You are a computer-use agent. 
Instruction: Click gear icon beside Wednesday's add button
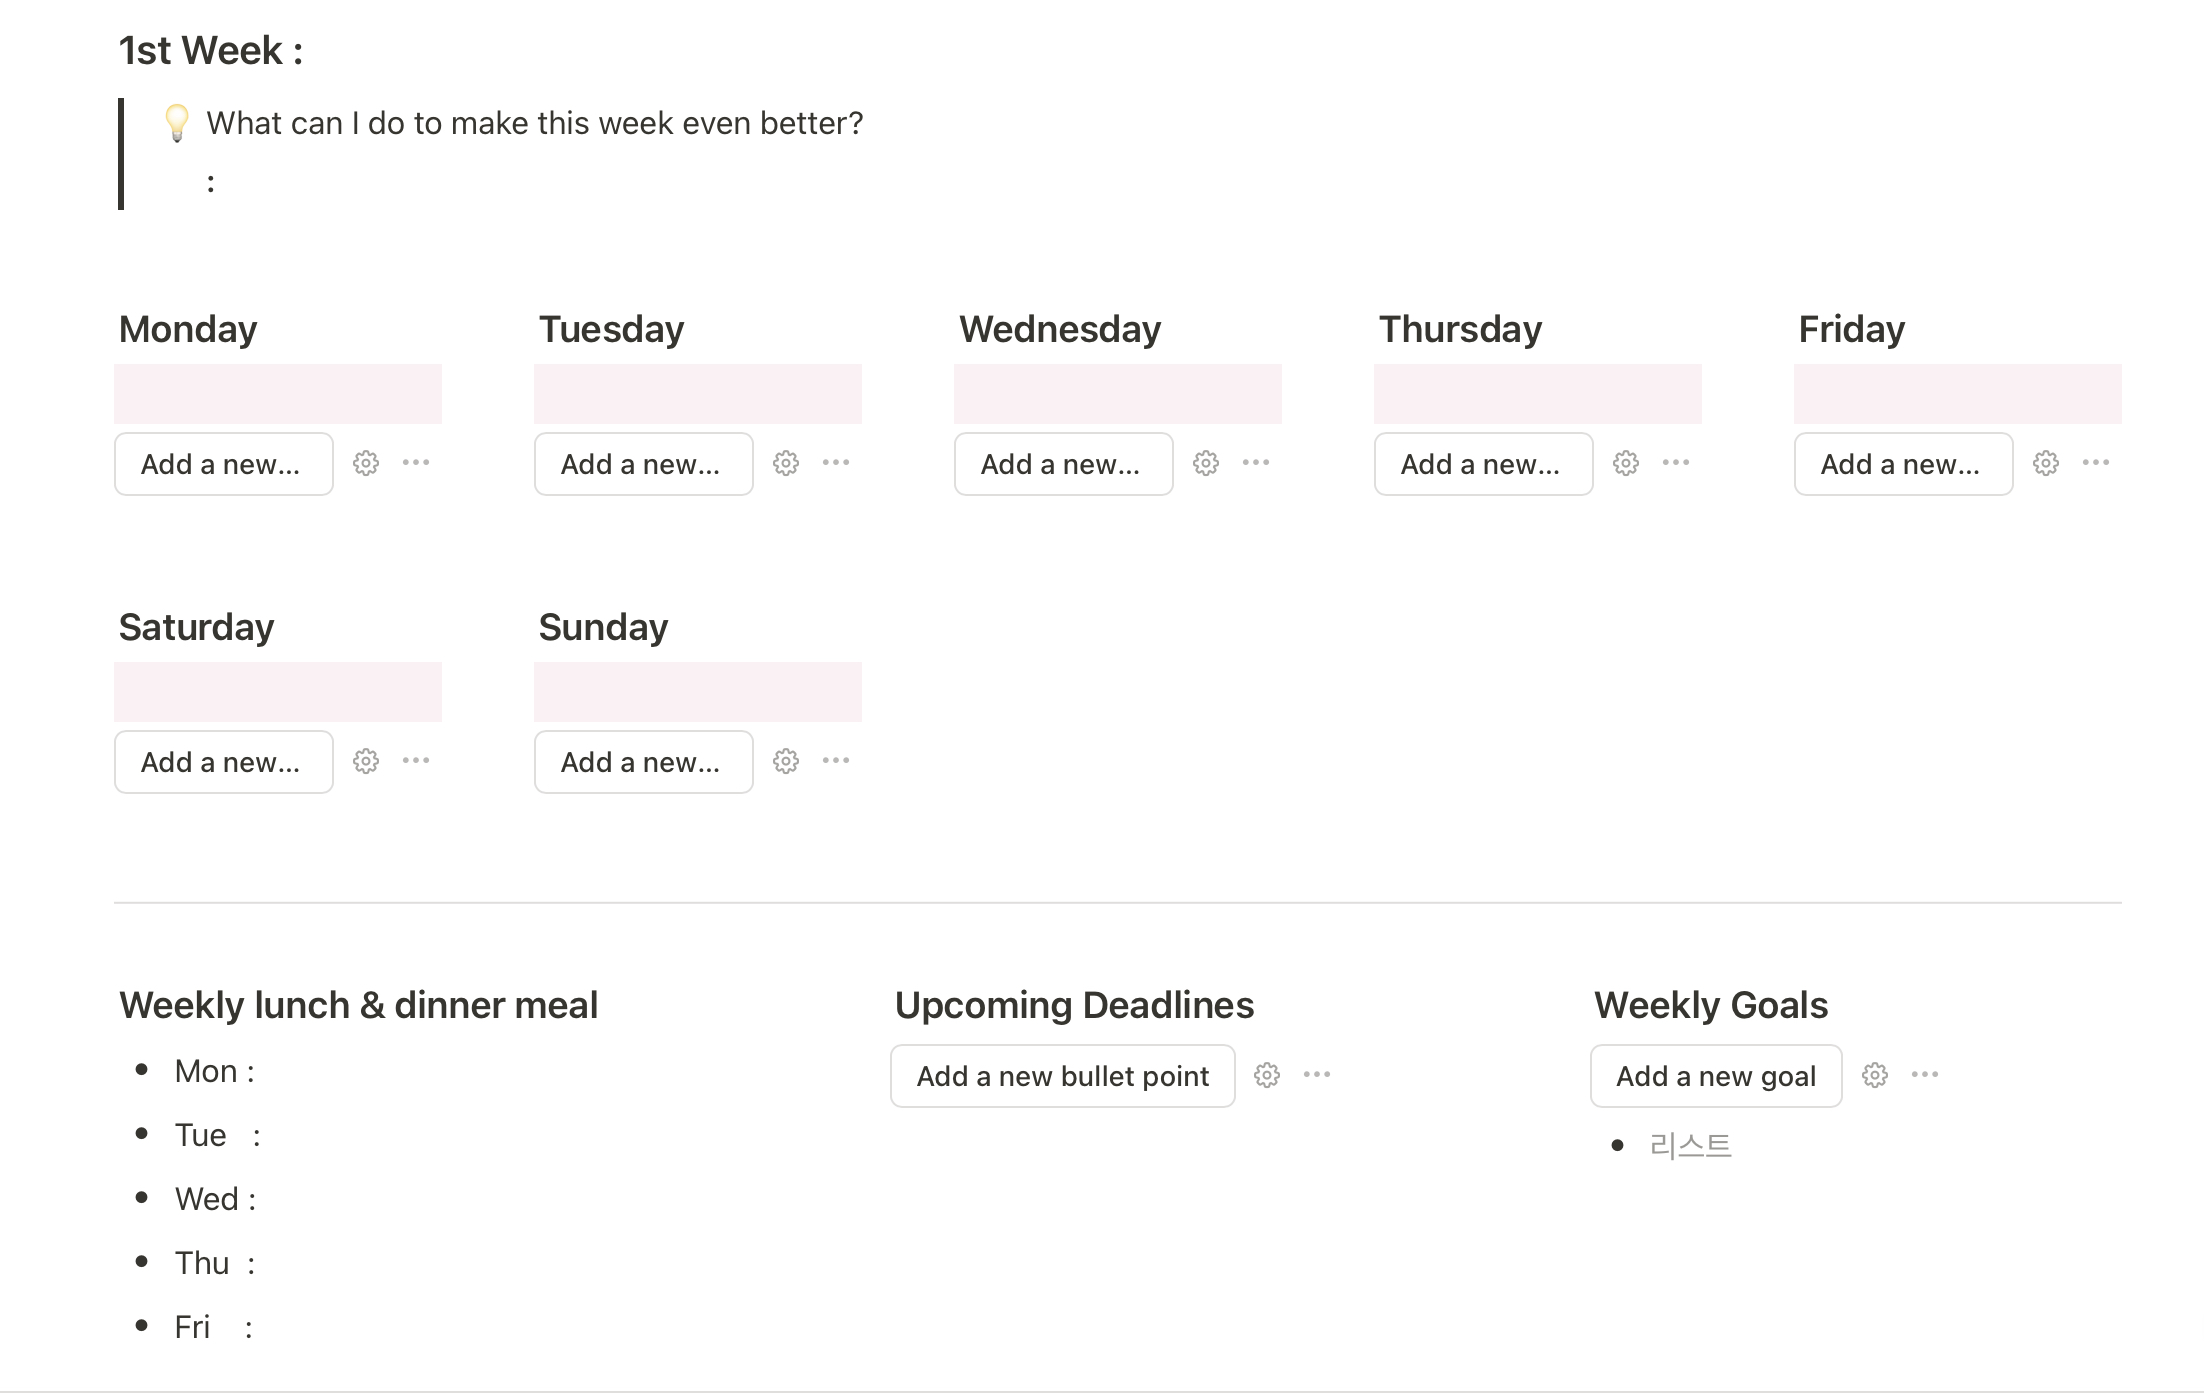[x=1206, y=464]
